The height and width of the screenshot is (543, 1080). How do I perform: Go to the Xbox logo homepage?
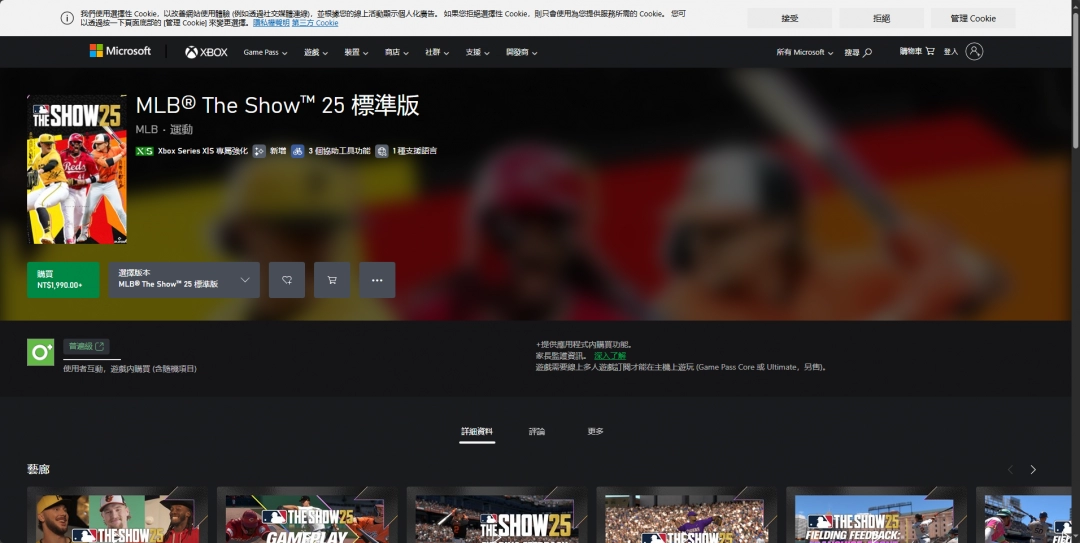(206, 52)
